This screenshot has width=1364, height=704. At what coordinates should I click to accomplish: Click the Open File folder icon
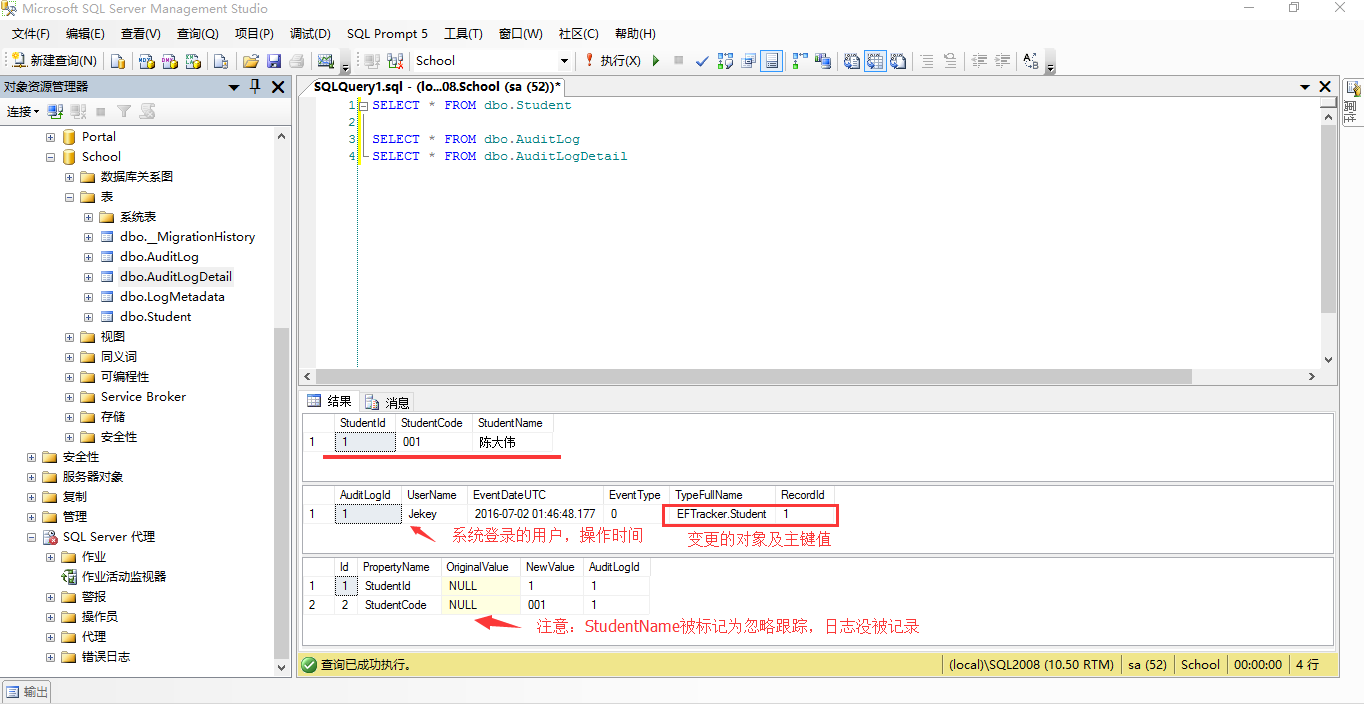tap(251, 61)
